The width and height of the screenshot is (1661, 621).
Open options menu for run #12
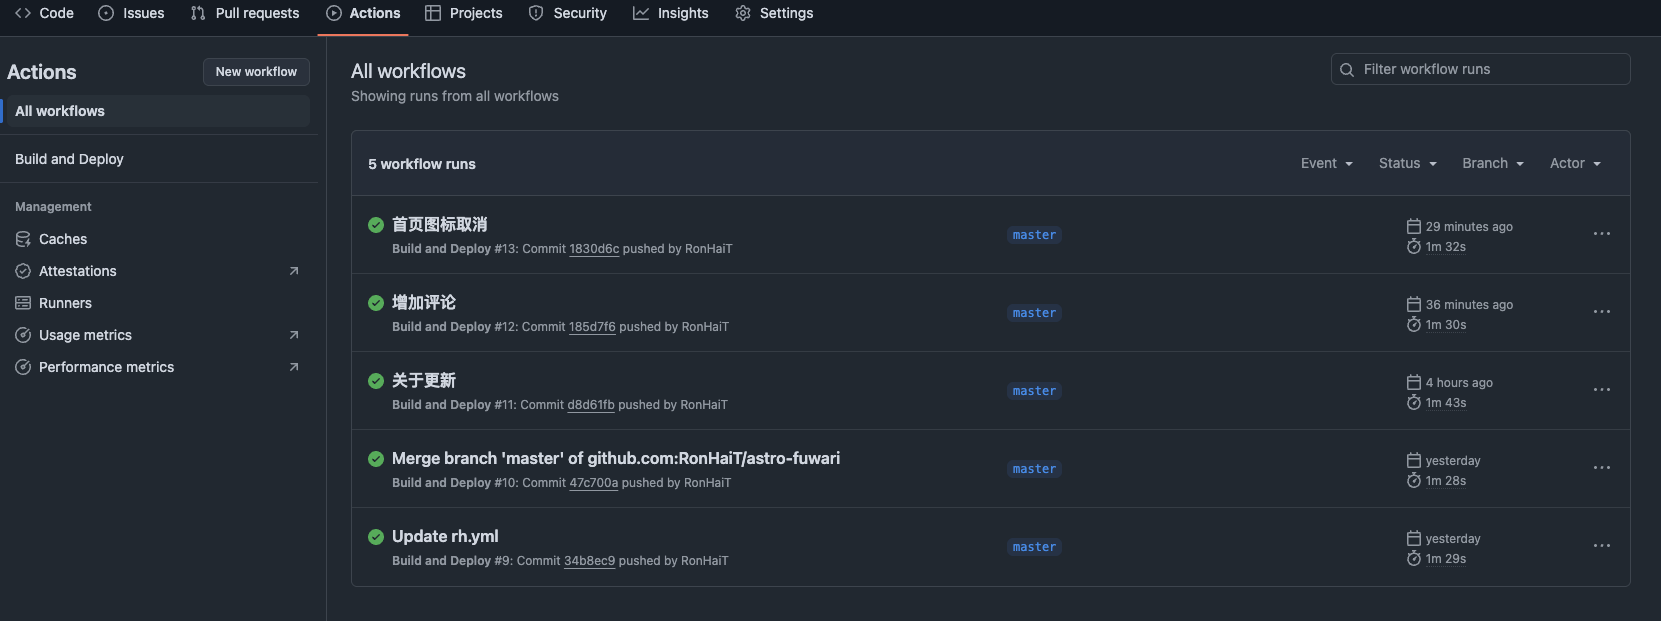(x=1602, y=312)
